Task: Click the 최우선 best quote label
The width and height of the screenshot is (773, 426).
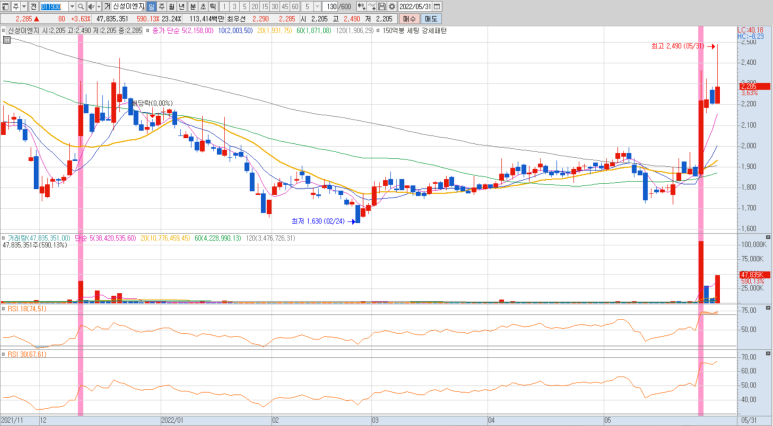Action: tap(236, 19)
